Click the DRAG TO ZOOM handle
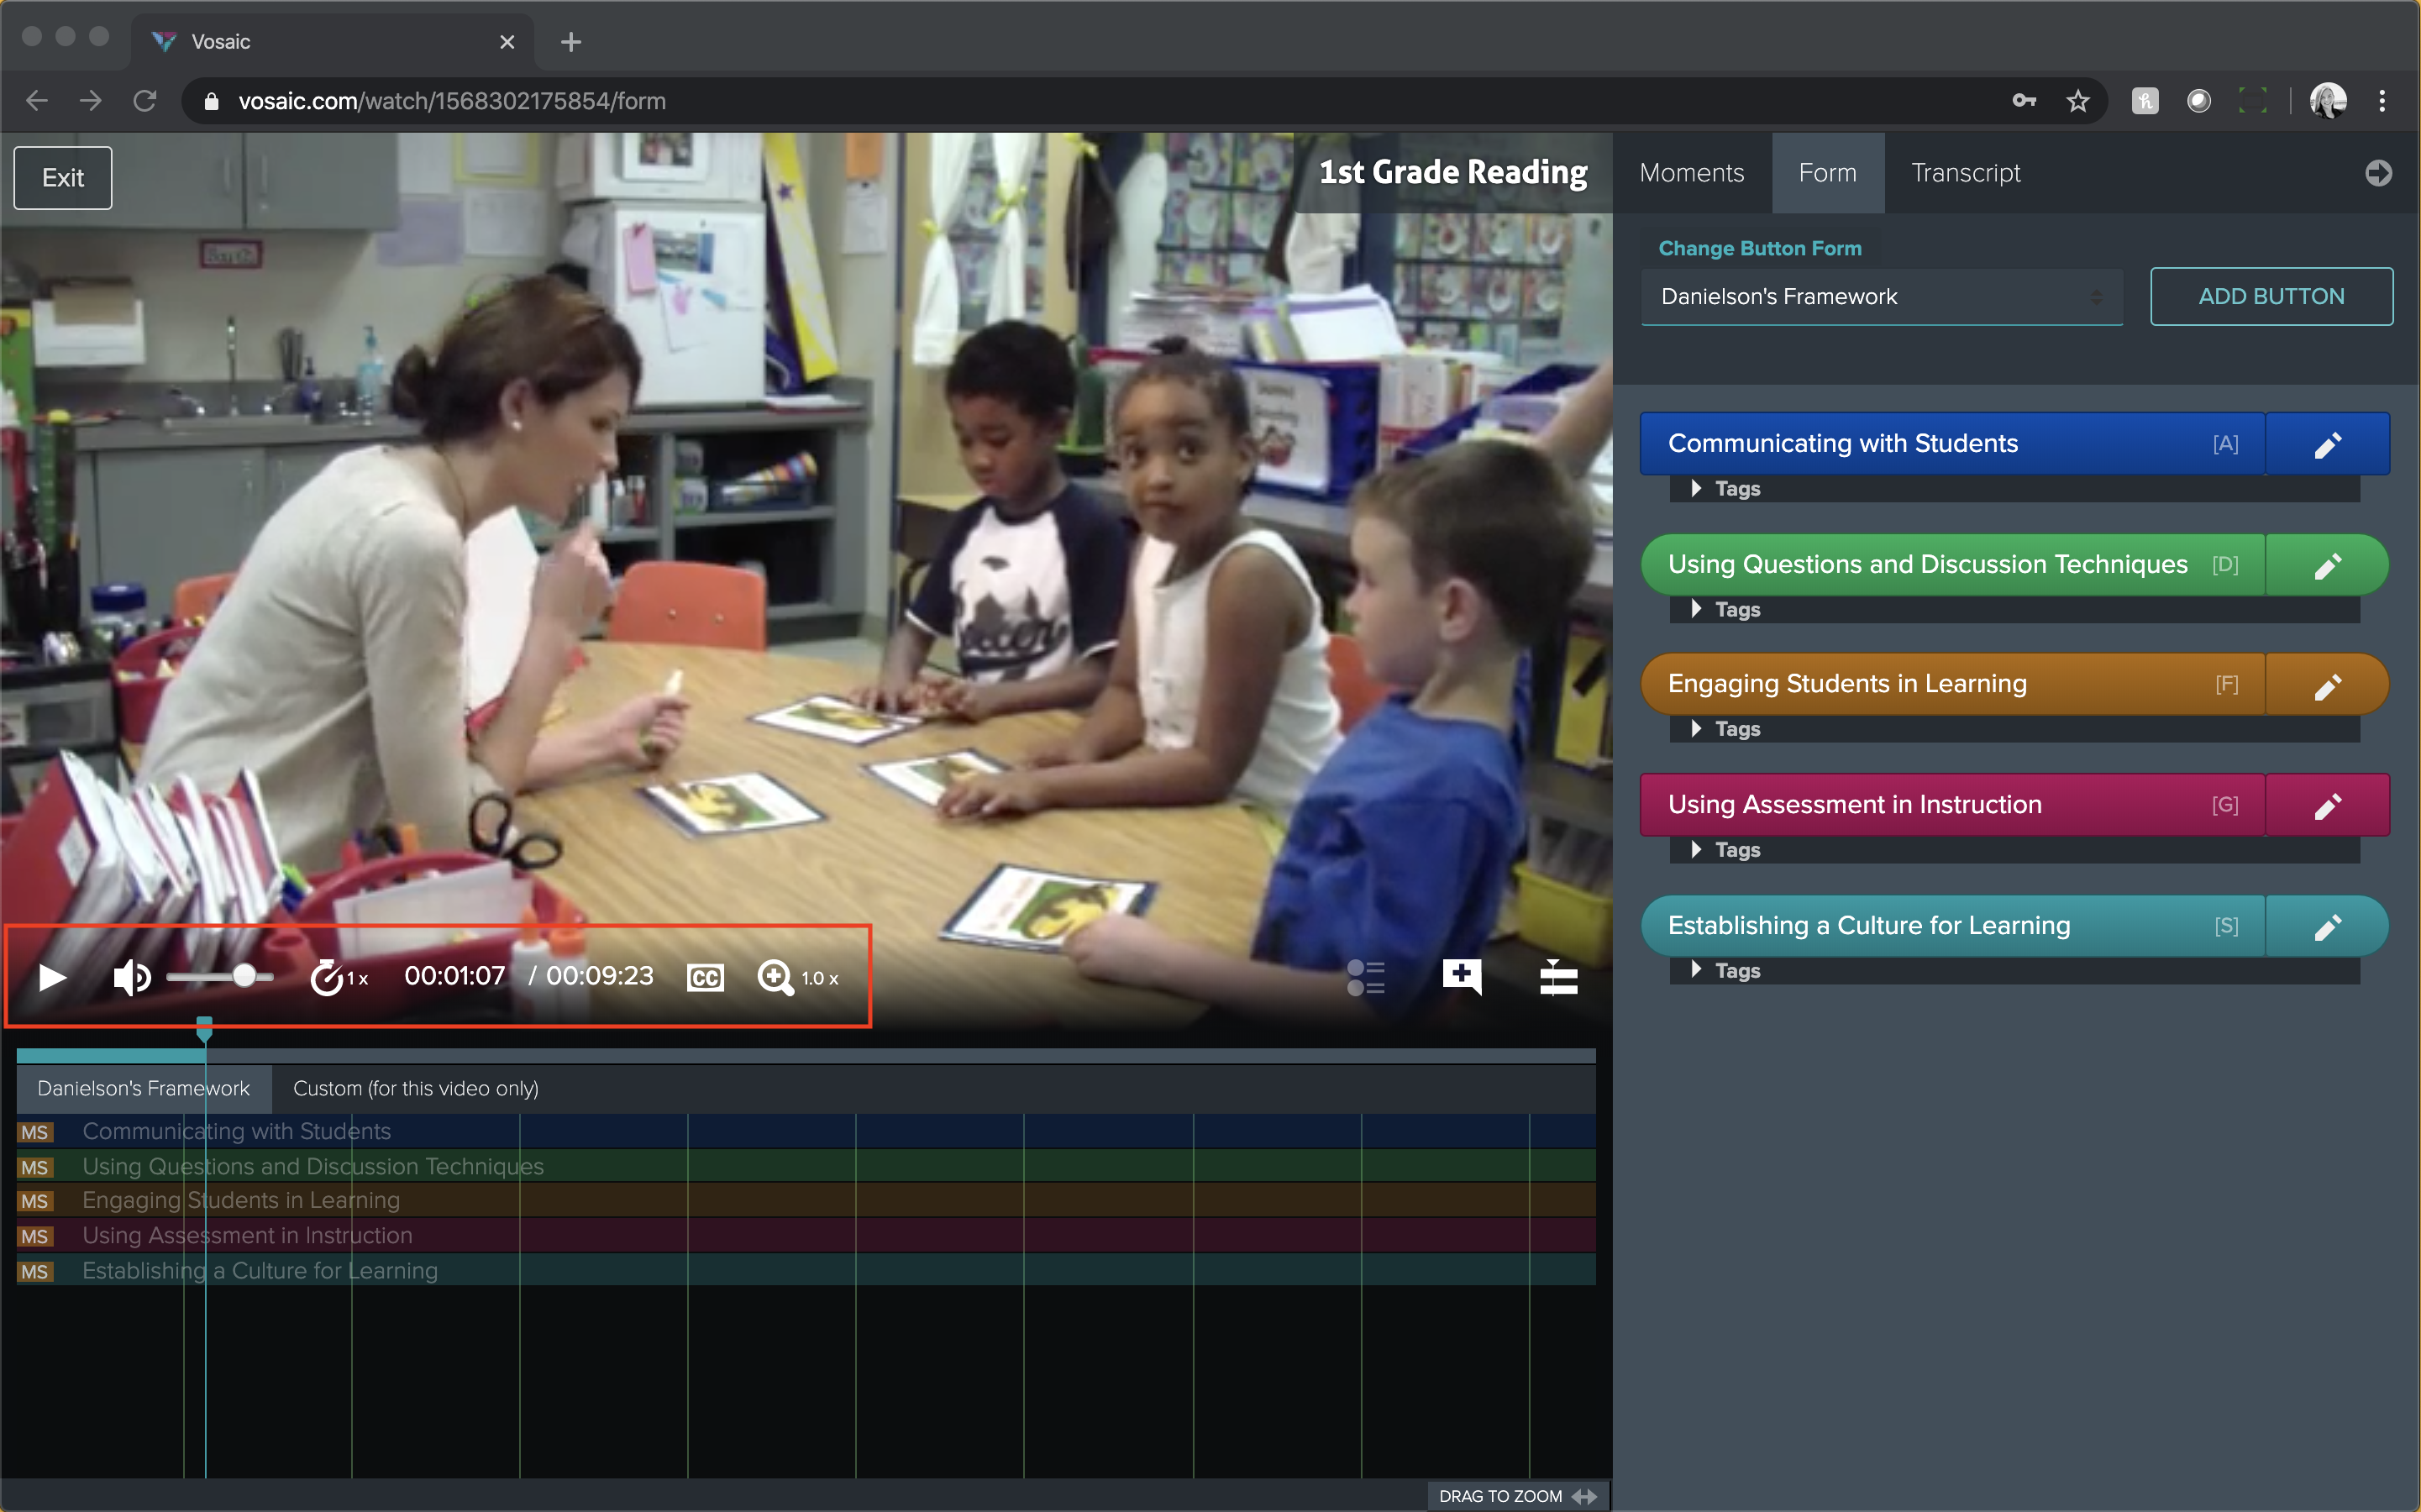Image resolution: width=2421 pixels, height=1512 pixels. 1517,1496
